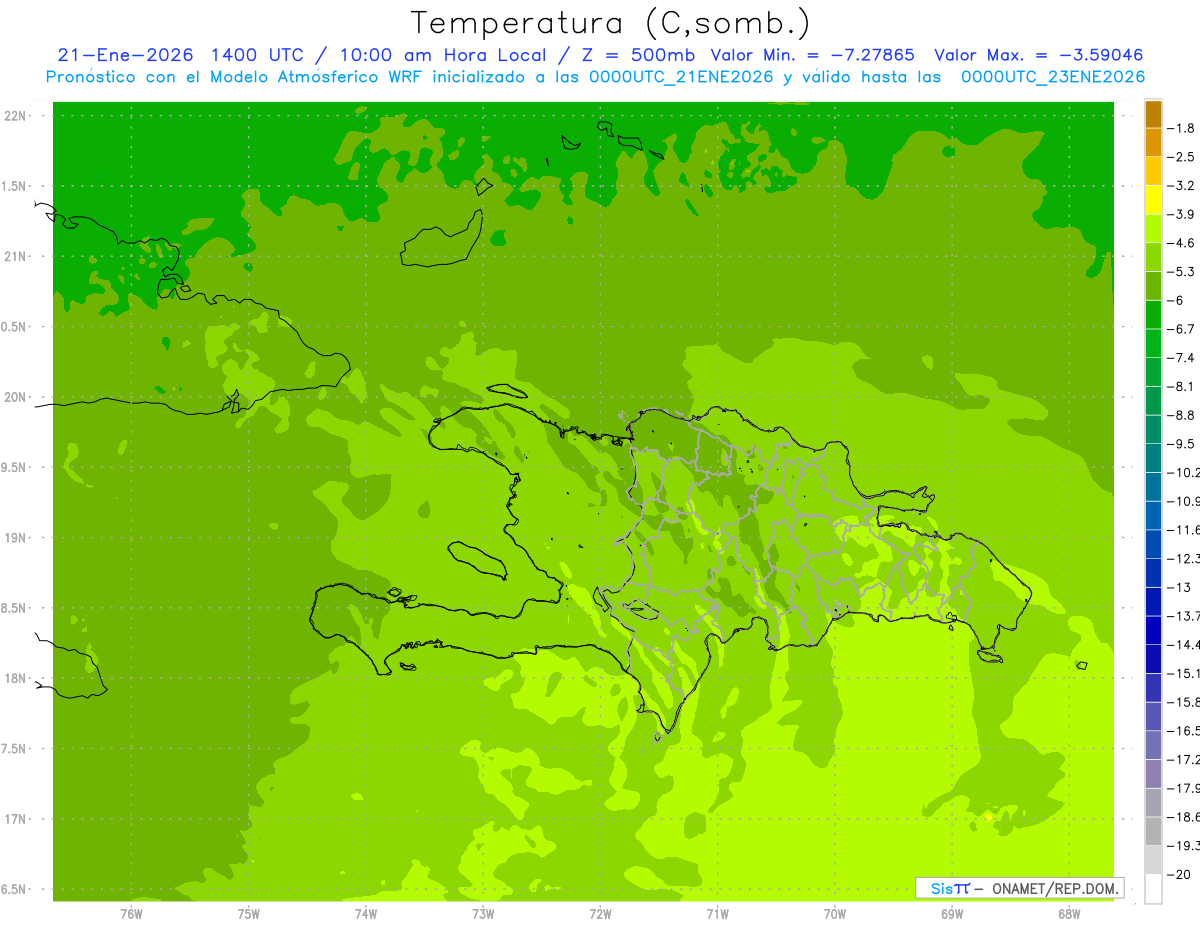Pick the gray swatch between -18.6 and -19.3
Image resolution: width=1200 pixels, height=927 pixels.
[x=1153, y=832]
